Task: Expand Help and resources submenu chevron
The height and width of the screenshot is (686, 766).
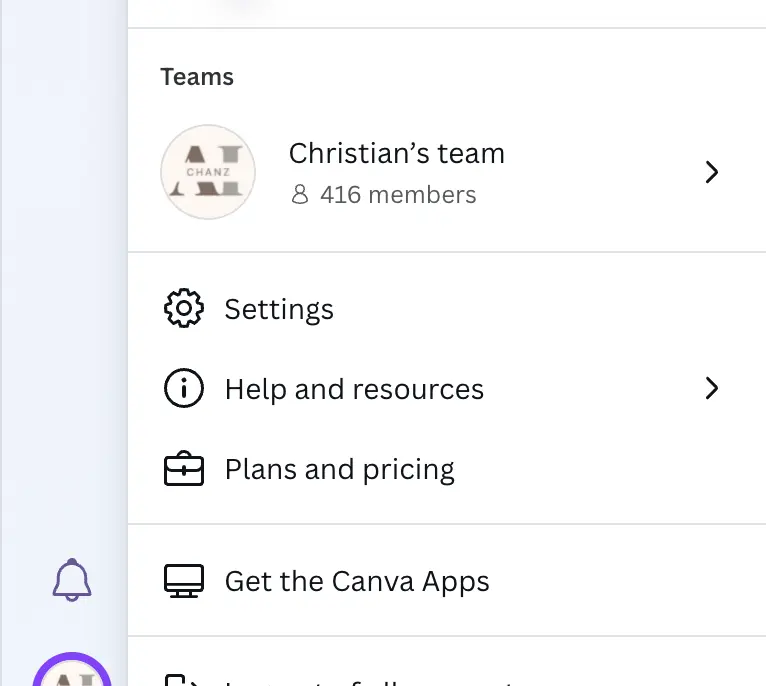Action: [x=712, y=388]
